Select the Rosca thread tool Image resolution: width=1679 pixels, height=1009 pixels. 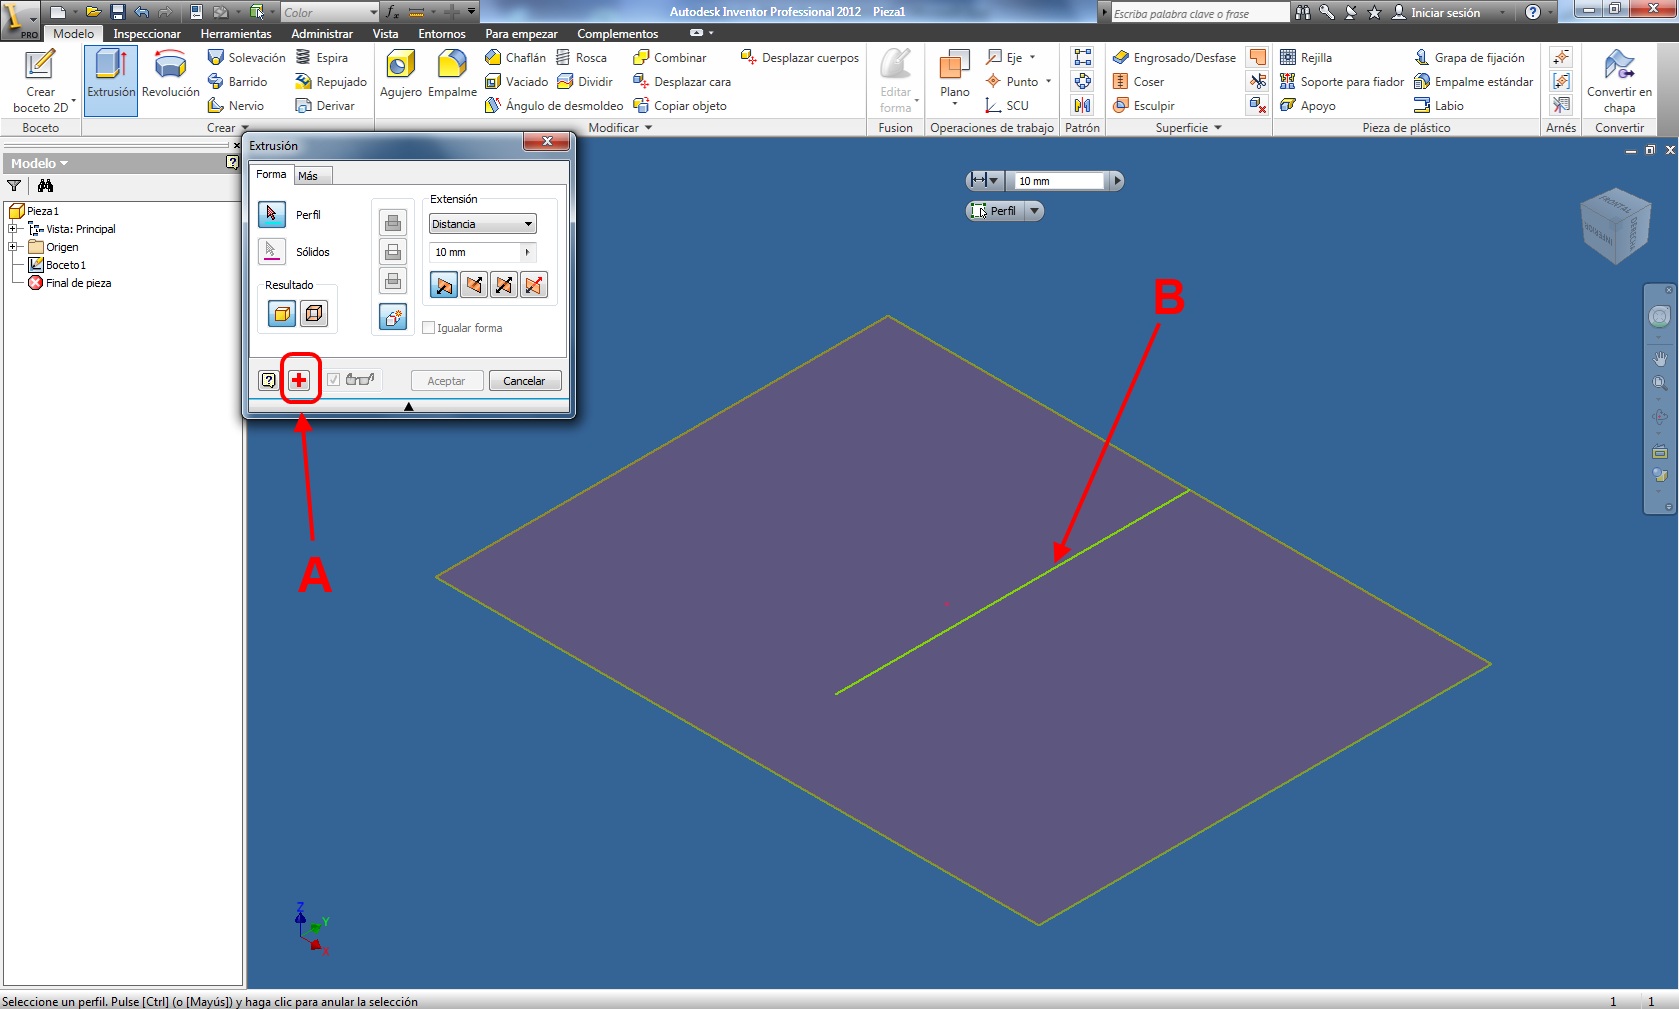click(581, 58)
